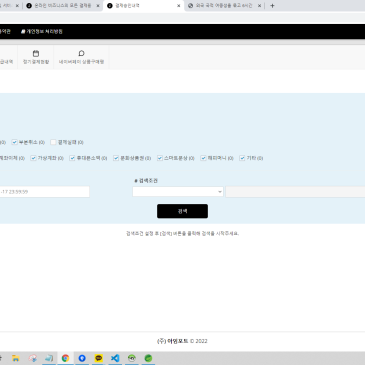365x365 pixels.
Task: Open the 정기결제현황 calendar icon menu
Action: [x=36, y=57]
